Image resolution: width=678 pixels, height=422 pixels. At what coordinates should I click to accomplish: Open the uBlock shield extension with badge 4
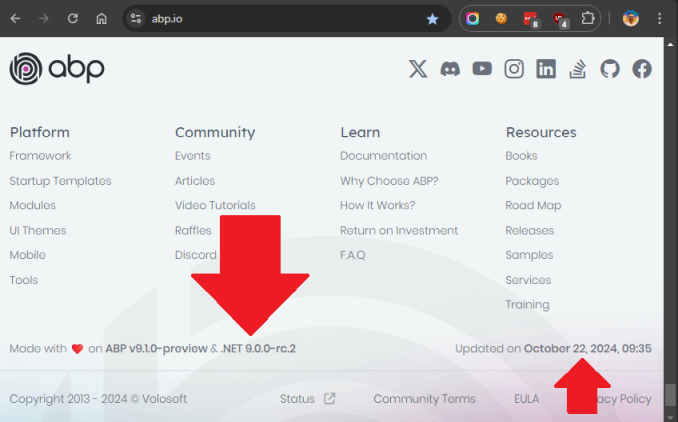560,19
